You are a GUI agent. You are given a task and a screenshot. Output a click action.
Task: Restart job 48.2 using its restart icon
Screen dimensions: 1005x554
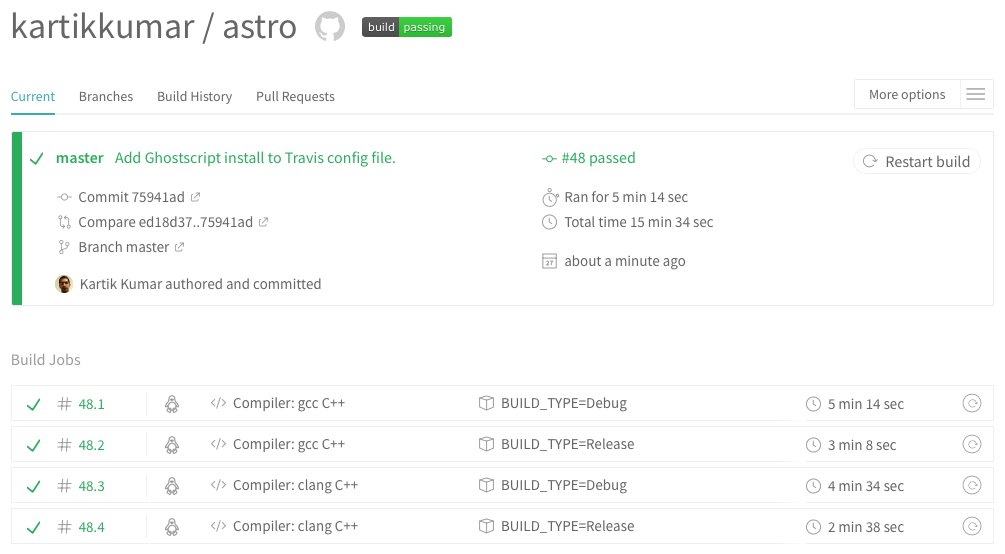(x=972, y=444)
